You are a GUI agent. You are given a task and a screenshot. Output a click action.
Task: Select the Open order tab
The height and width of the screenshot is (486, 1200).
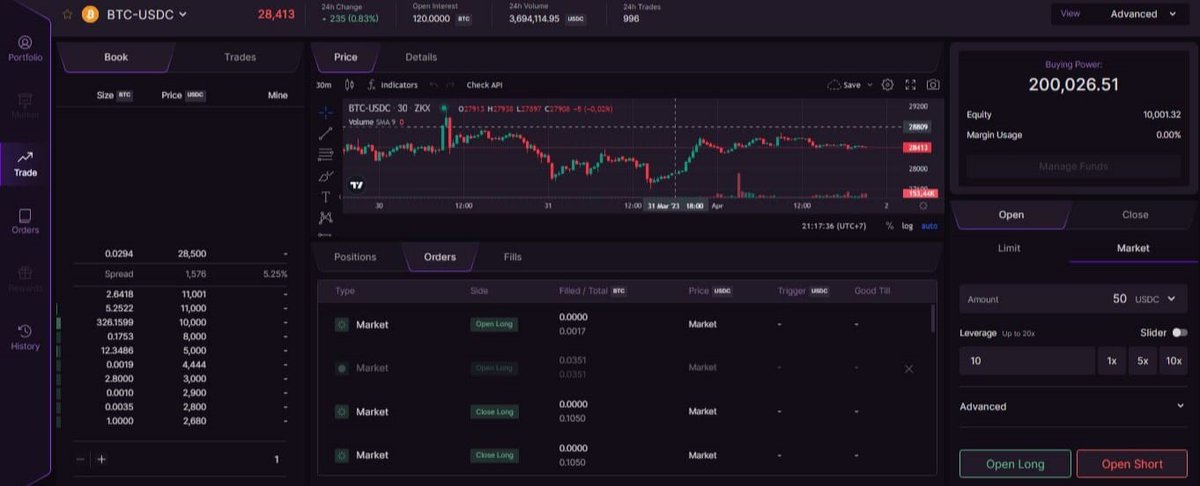click(1010, 214)
